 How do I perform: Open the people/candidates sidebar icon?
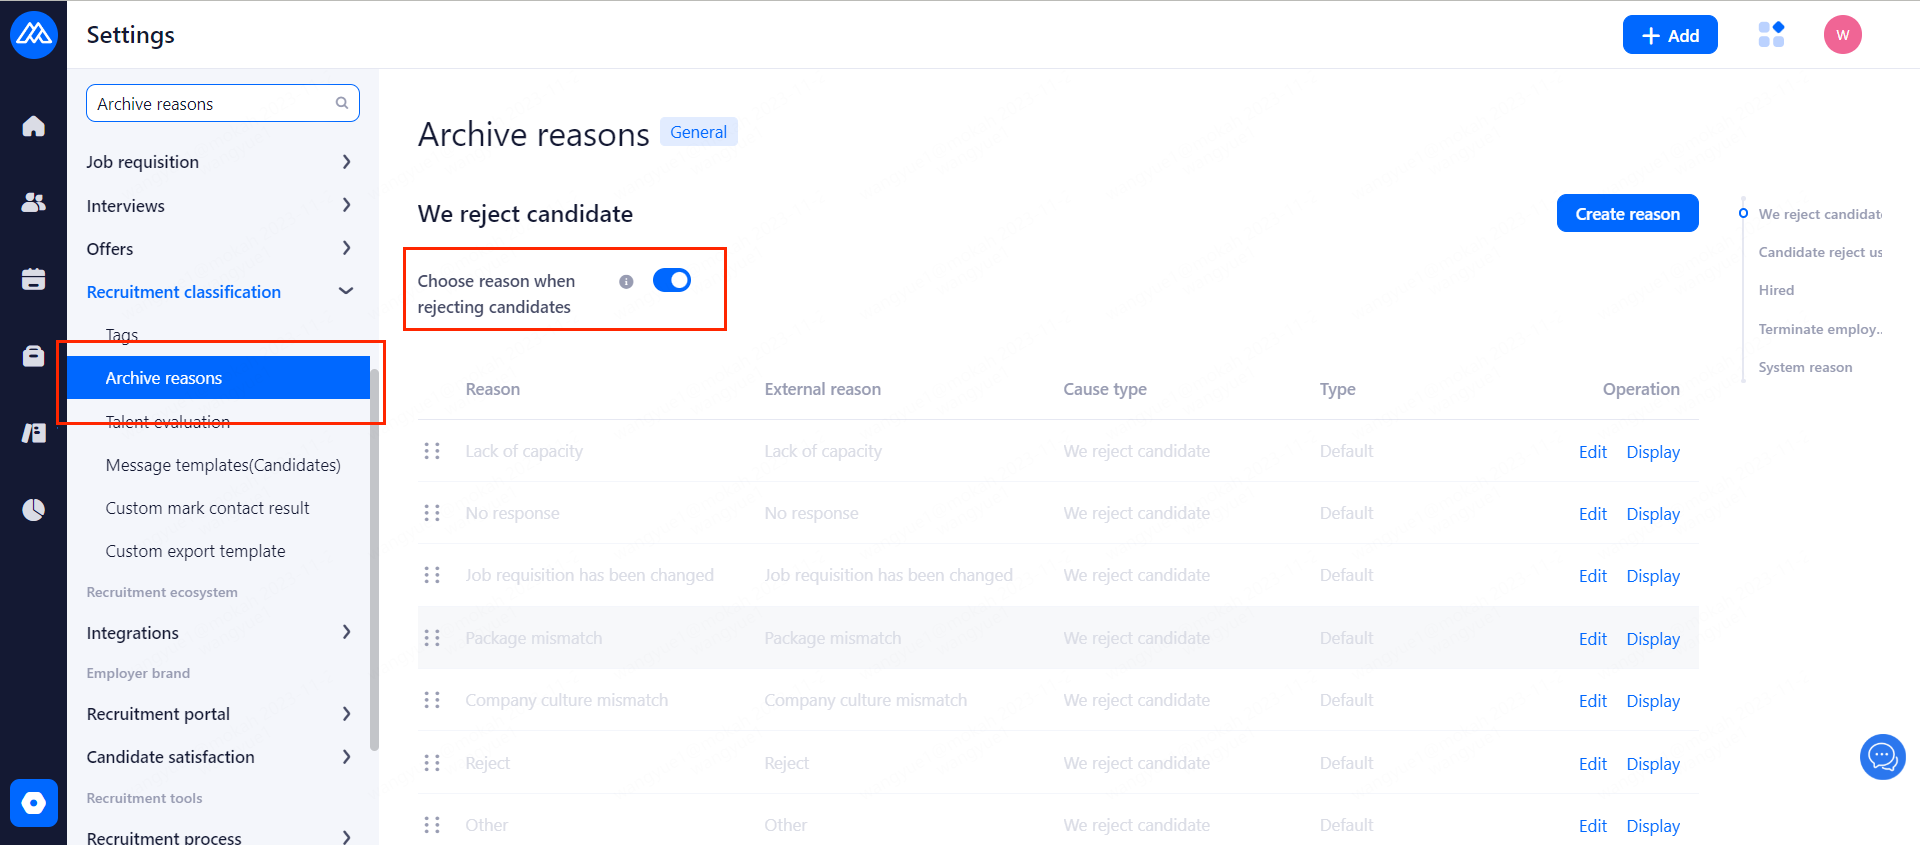(33, 203)
